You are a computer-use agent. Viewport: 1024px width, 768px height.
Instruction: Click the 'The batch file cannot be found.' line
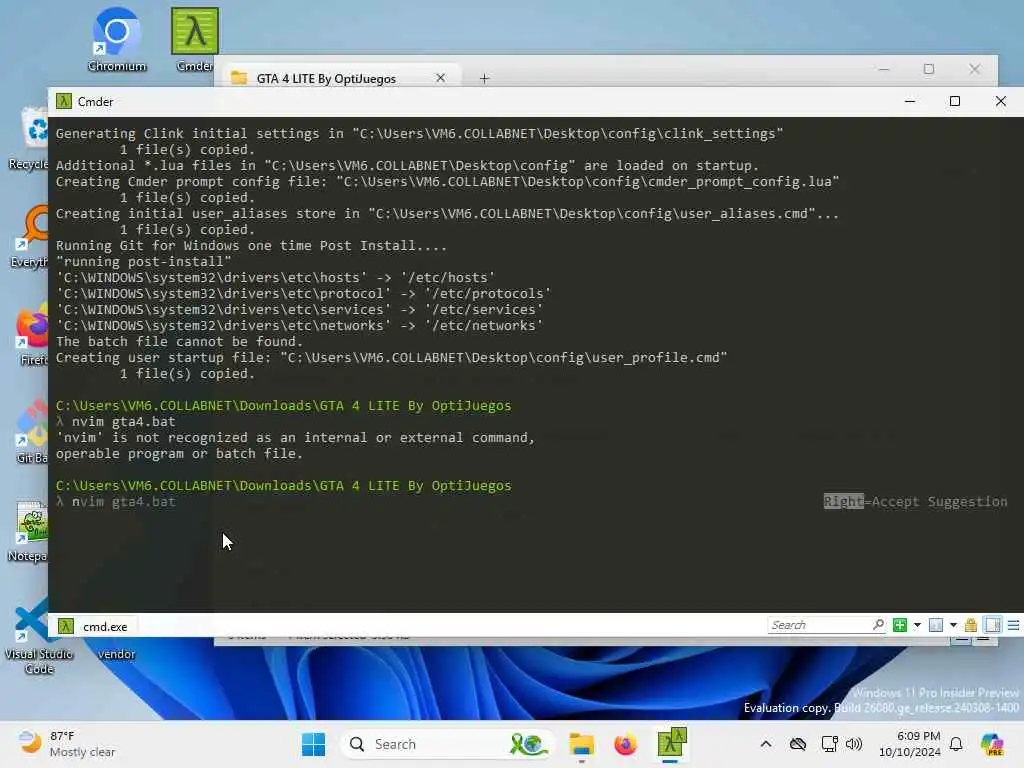click(179, 342)
